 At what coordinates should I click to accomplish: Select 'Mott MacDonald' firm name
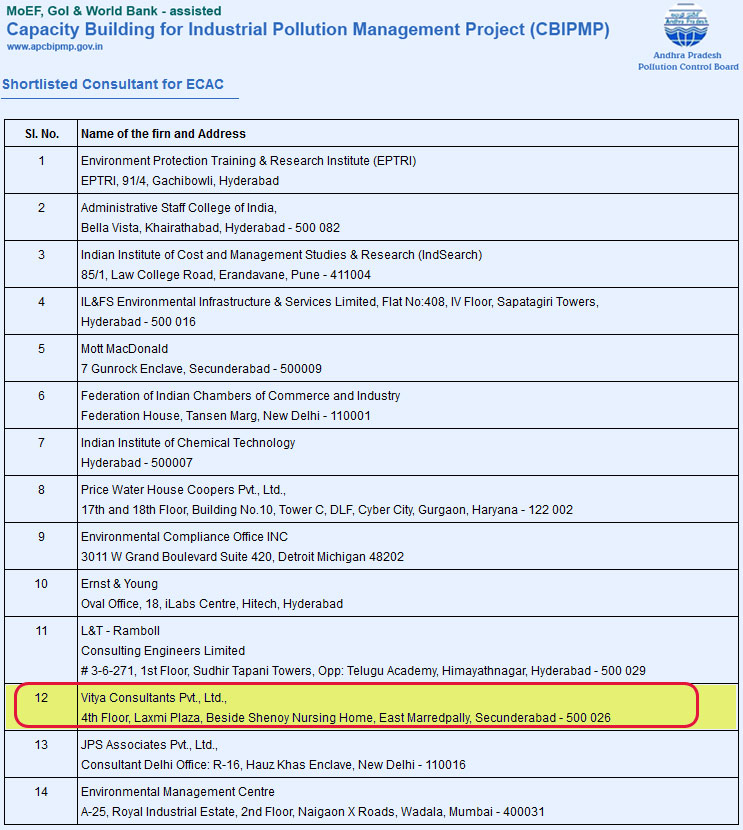124,349
